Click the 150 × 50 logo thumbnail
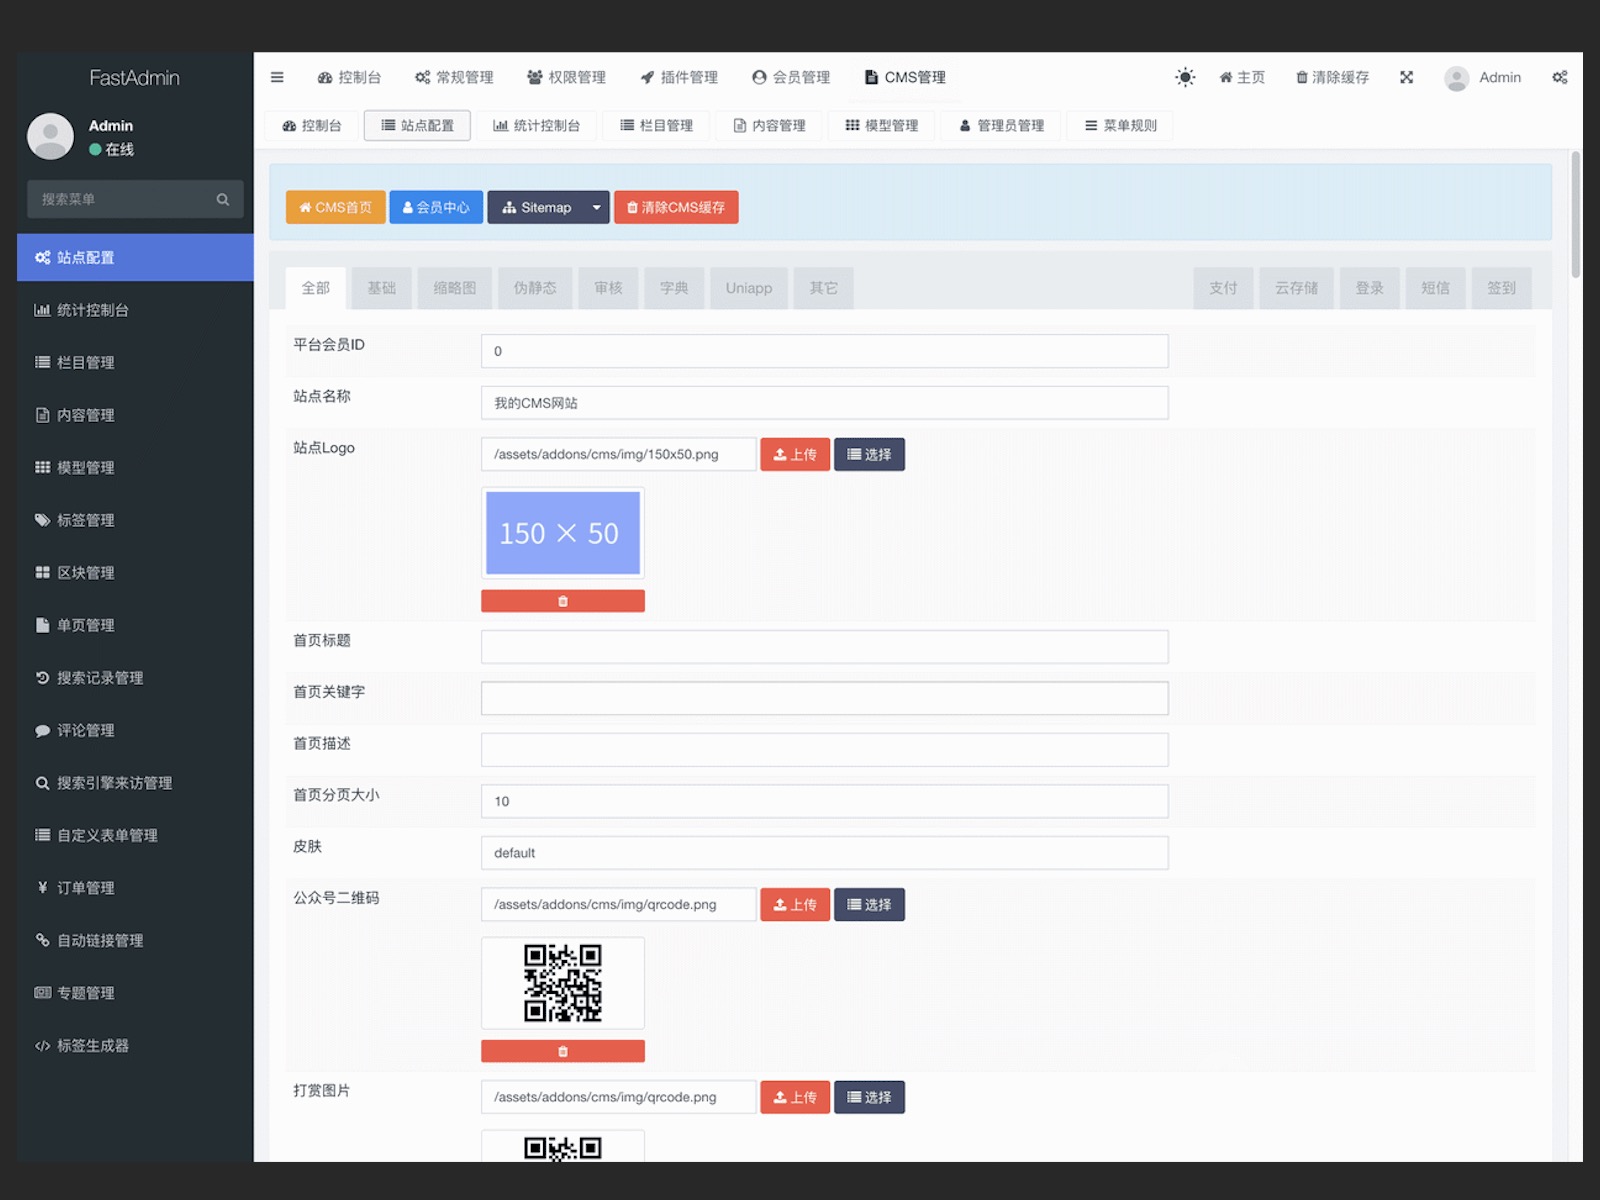 coord(563,533)
